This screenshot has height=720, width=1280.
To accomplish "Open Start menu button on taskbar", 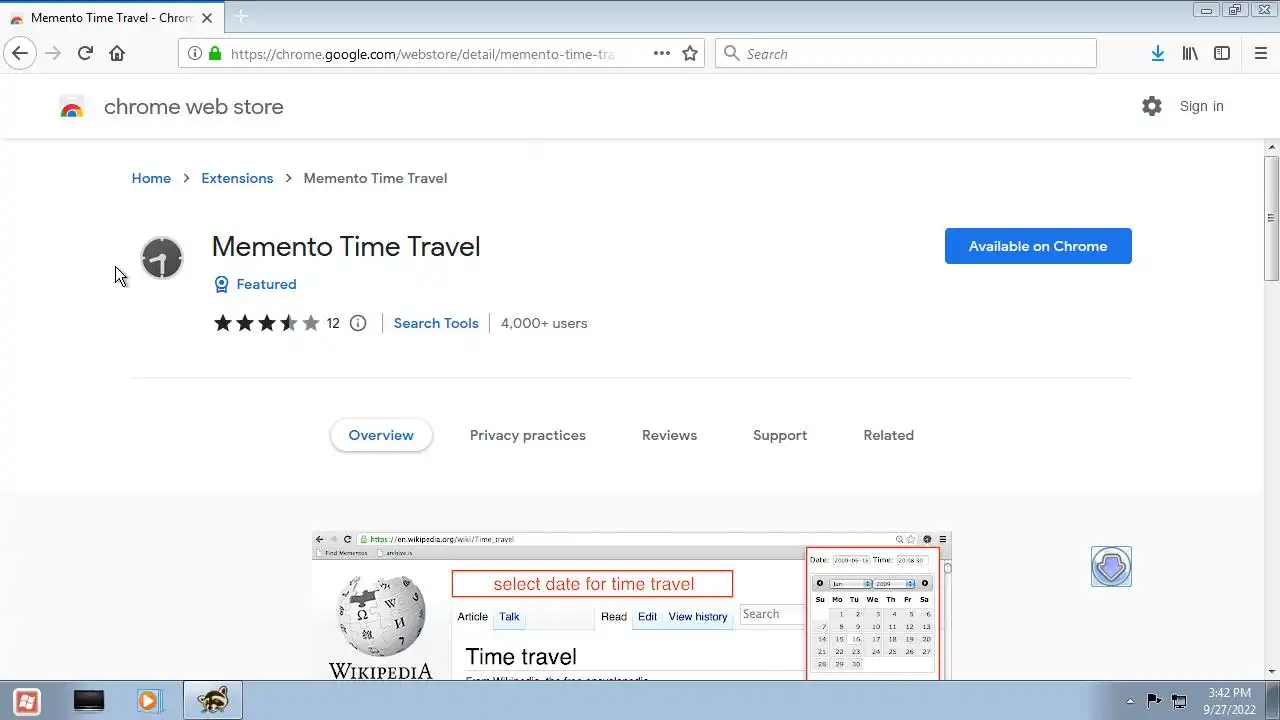I will click(x=27, y=701).
